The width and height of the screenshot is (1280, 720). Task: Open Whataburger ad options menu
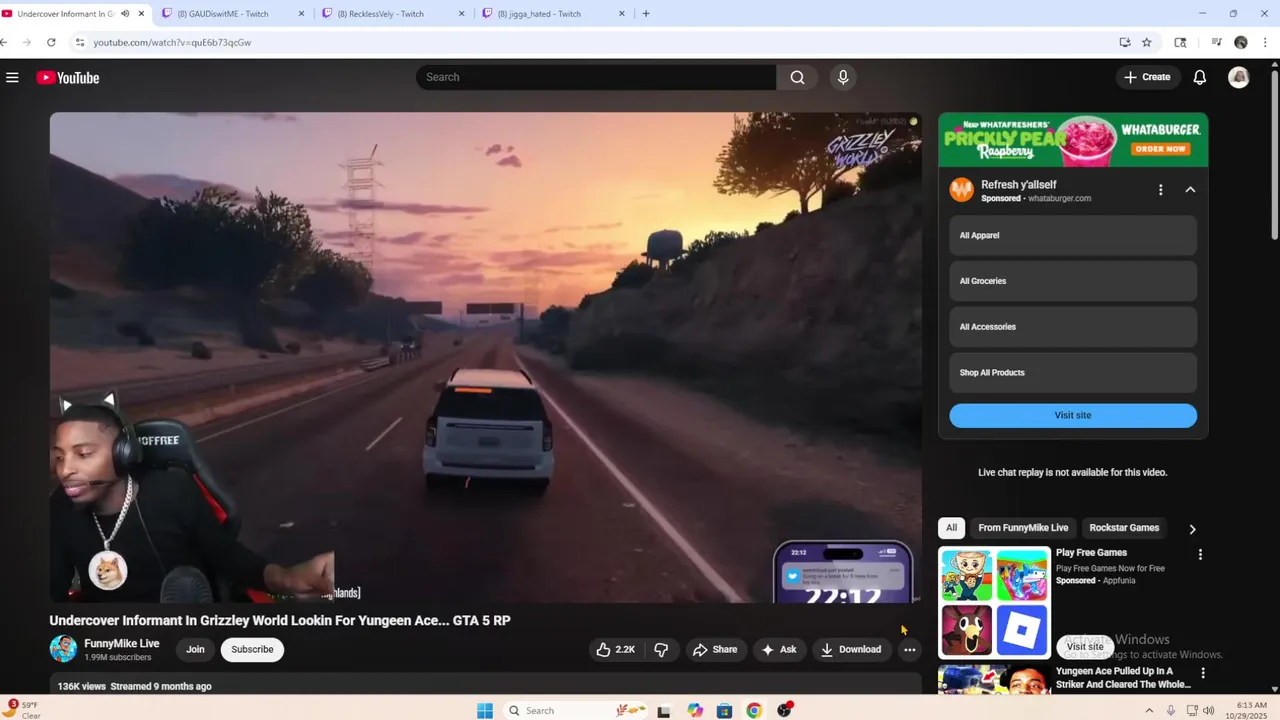coord(1160,190)
